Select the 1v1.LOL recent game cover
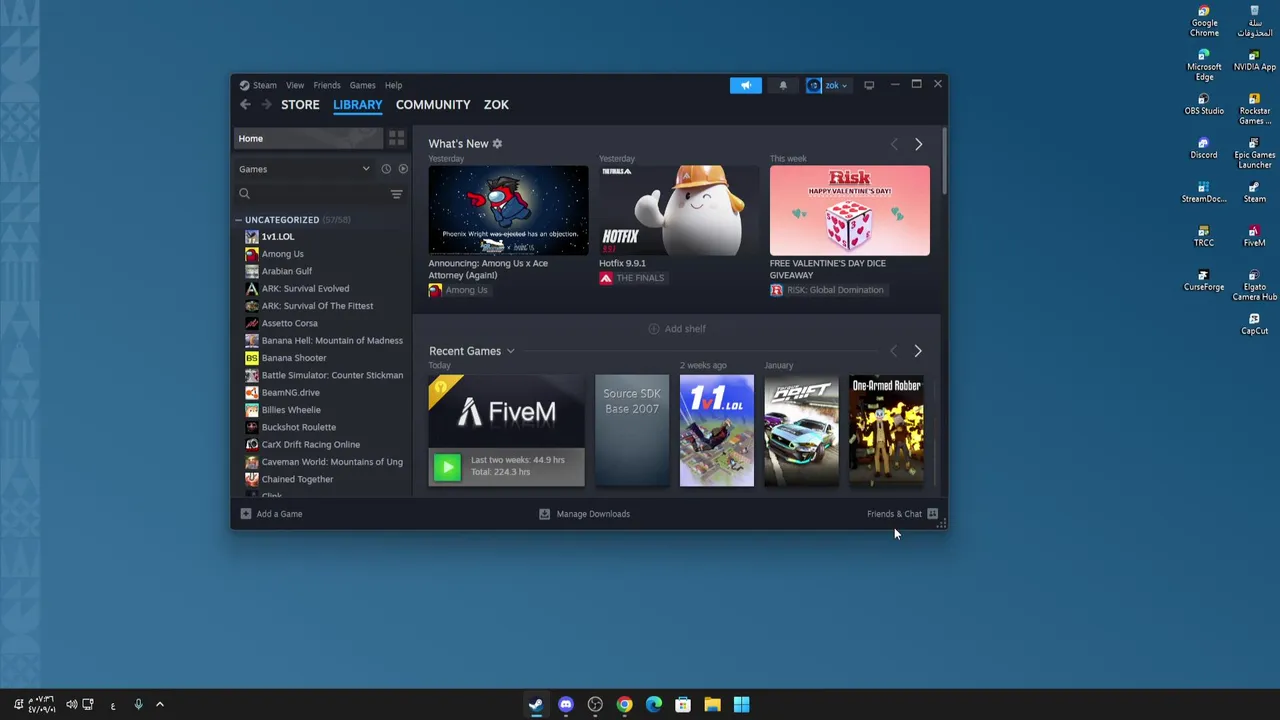1280x720 pixels. (717, 430)
